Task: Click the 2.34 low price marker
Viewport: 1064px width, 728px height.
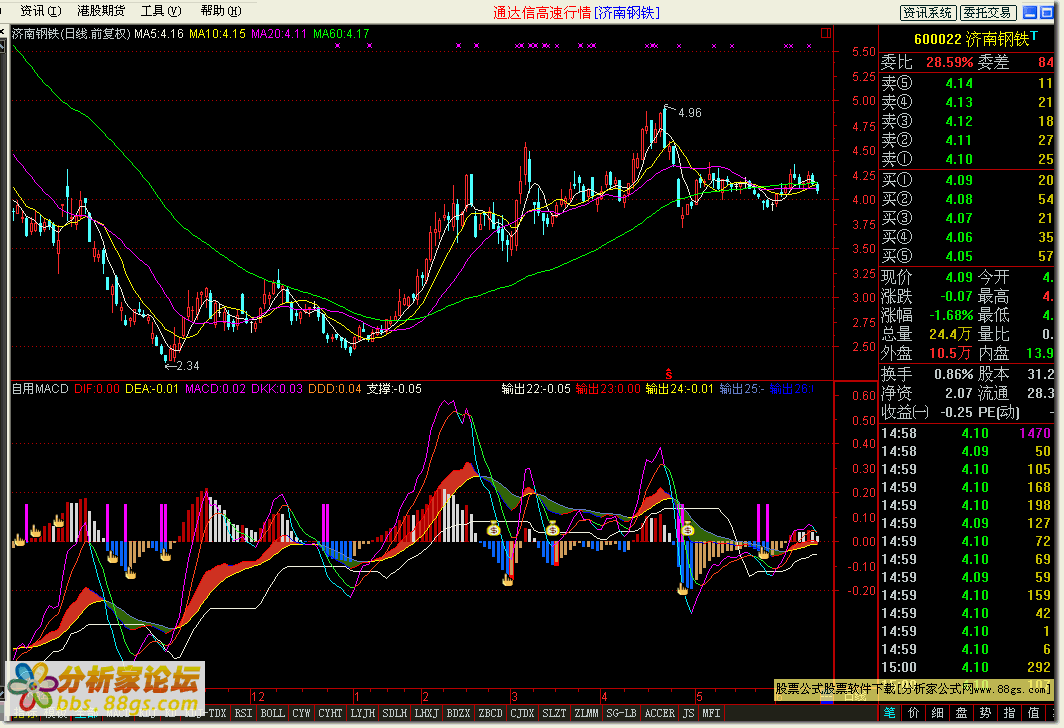Action: [x=187, y=366]
